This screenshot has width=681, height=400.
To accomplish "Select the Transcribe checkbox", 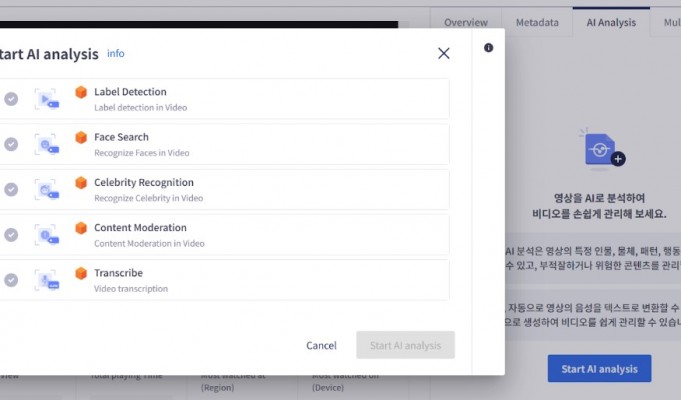I will [x=11, y=280].
